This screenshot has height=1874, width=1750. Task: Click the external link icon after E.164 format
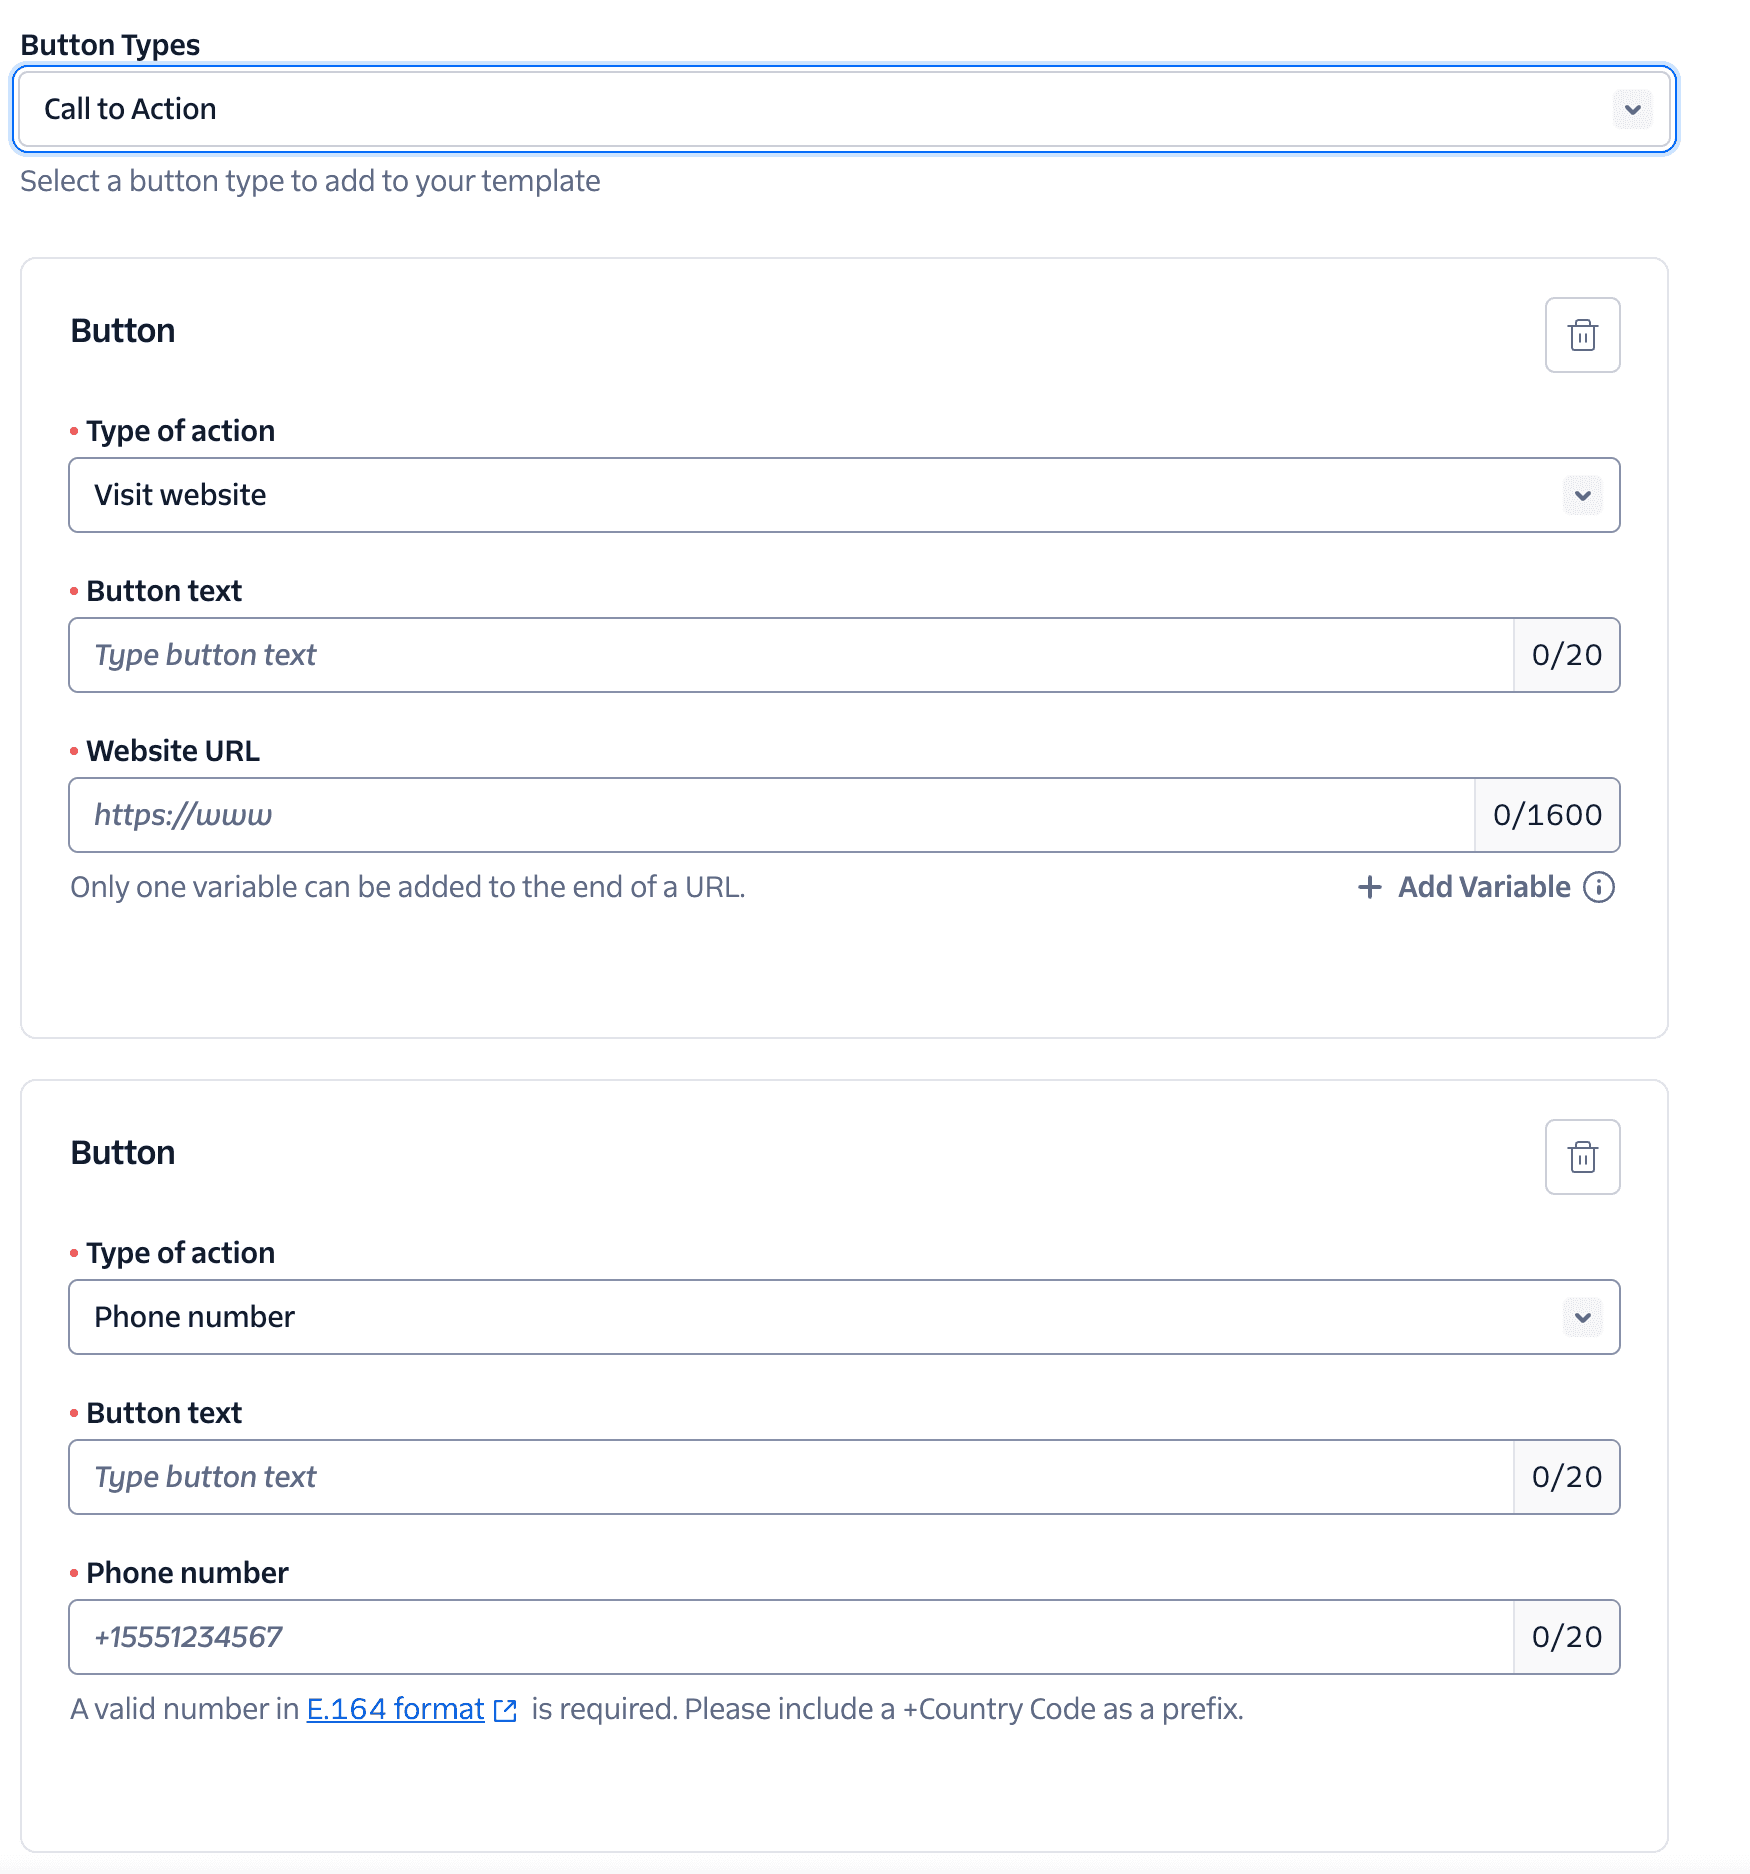pos(504,1710)
